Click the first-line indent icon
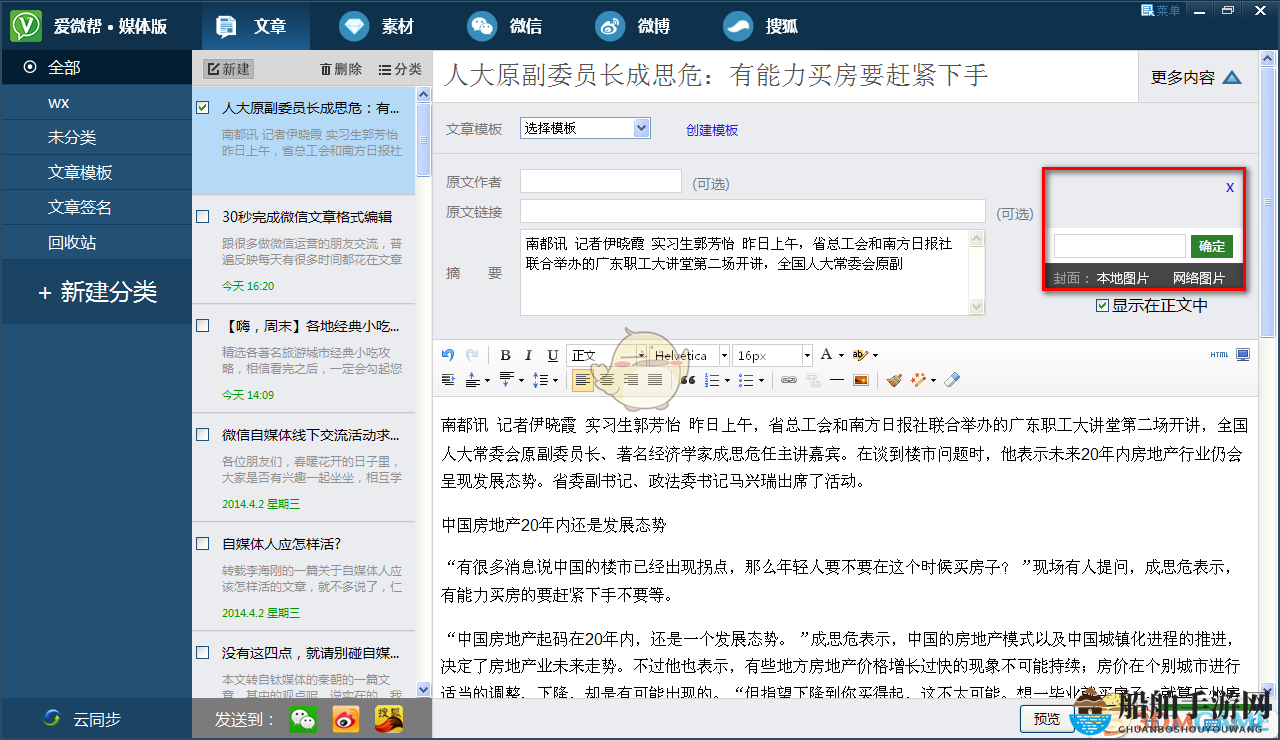Viewport: 1280px width, 740px height. [448, 380]
